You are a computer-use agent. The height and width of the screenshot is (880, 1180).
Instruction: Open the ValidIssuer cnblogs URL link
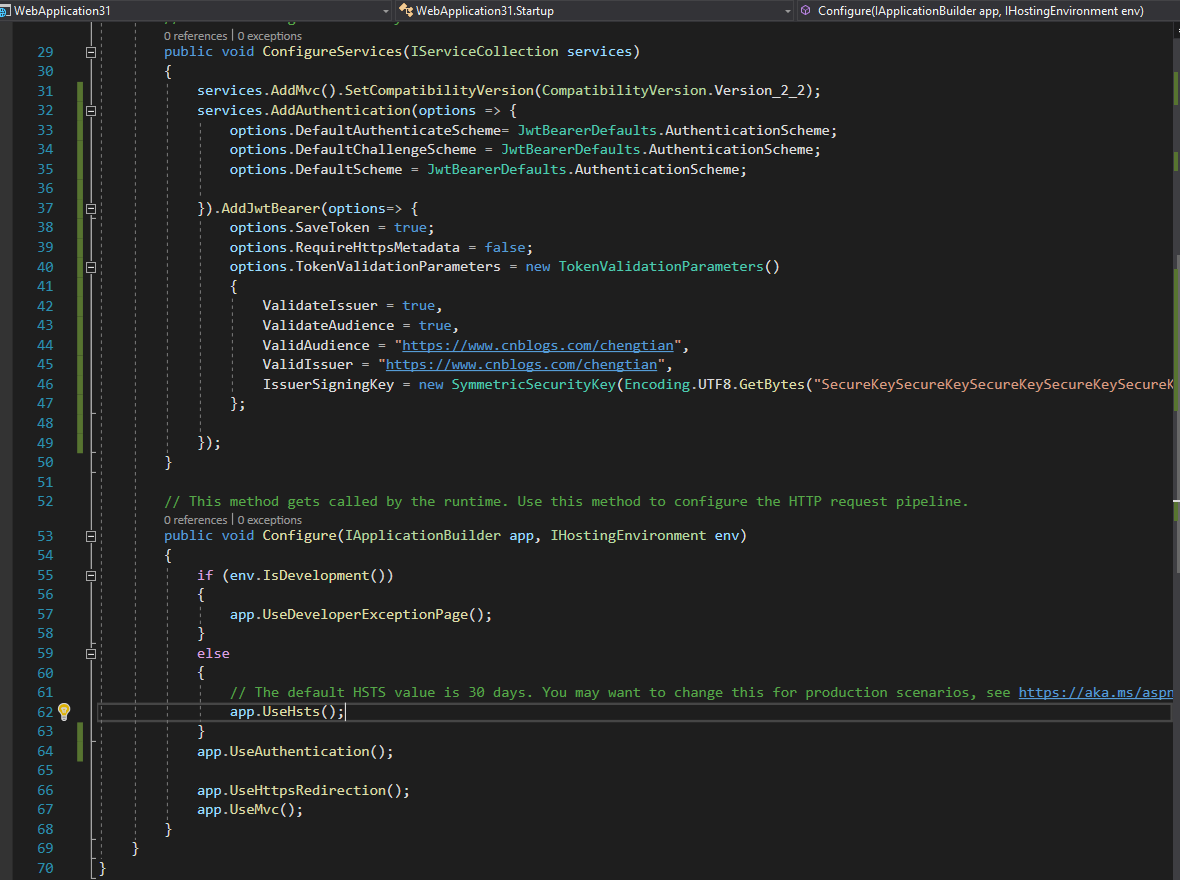tap(521, 364)
